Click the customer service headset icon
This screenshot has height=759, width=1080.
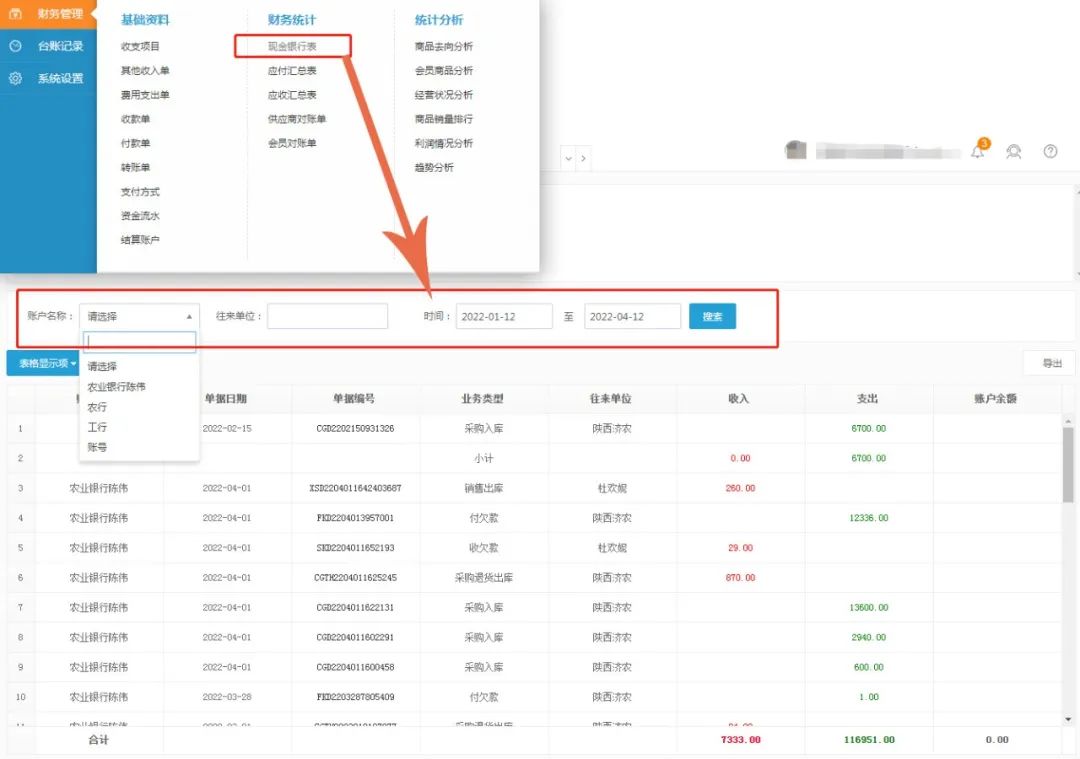pos(1014,152)
